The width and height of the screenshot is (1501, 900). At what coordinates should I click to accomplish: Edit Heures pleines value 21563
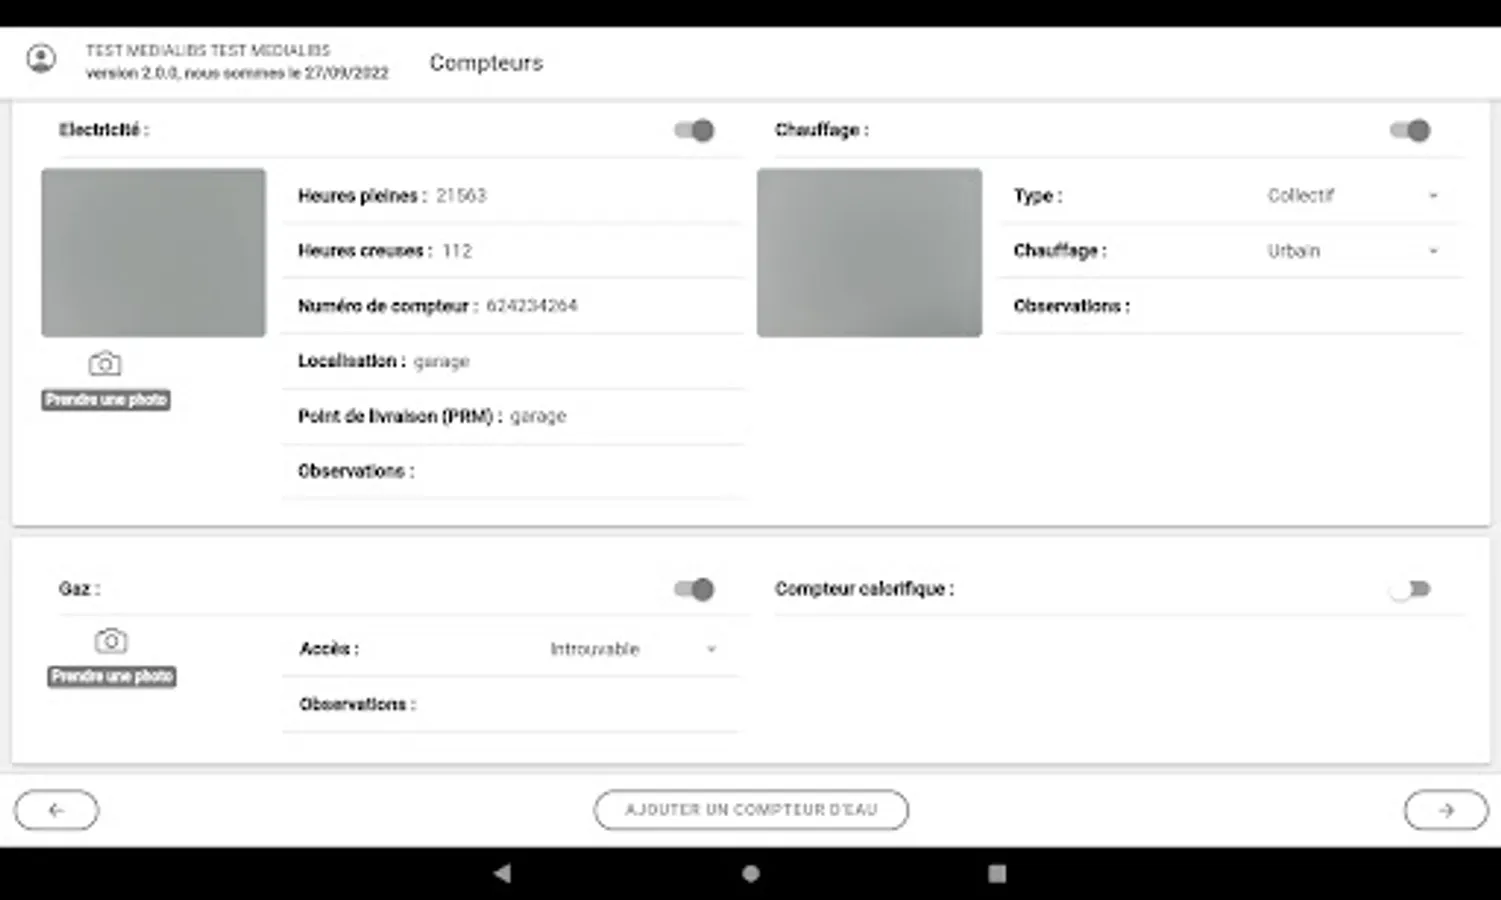[x=461, y=196]
